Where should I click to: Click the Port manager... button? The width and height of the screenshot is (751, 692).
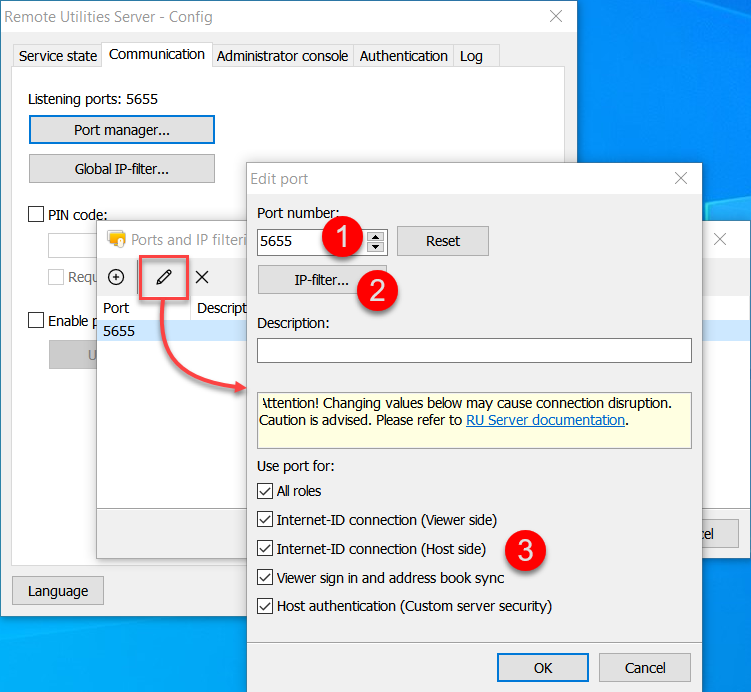pos(122,130)
